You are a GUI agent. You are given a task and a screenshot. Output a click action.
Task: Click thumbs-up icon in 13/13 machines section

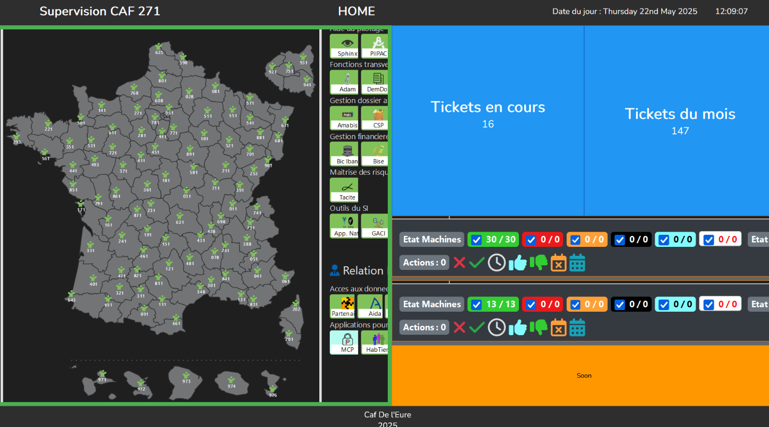tap(517, 328)
